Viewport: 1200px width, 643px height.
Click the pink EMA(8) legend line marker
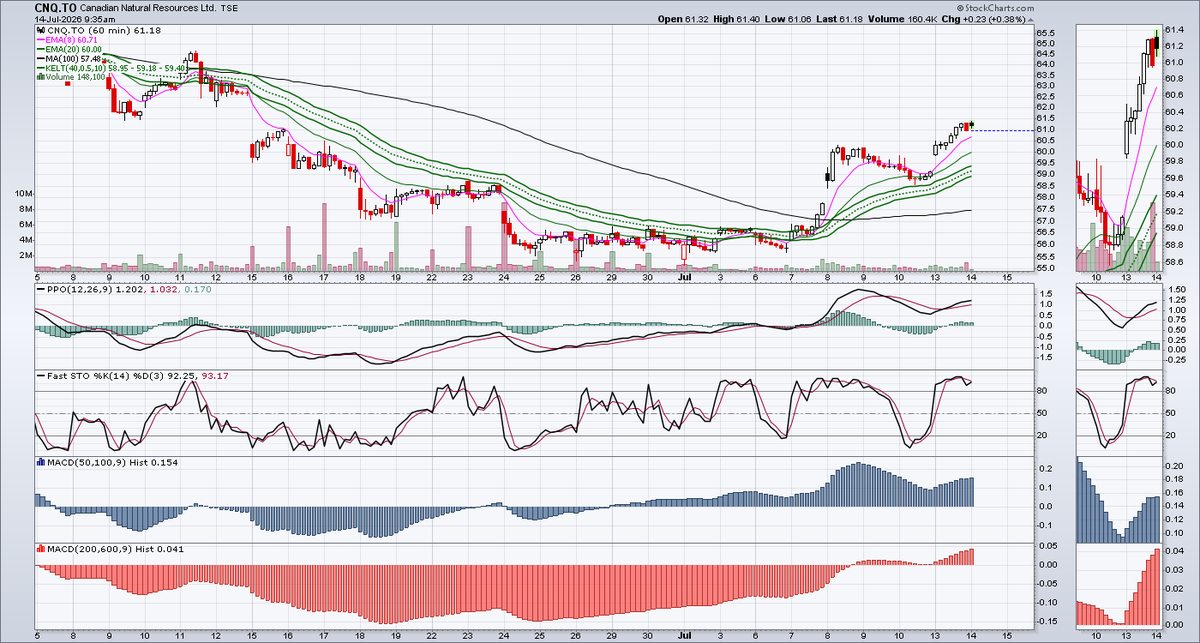click(x=41, y=41)
